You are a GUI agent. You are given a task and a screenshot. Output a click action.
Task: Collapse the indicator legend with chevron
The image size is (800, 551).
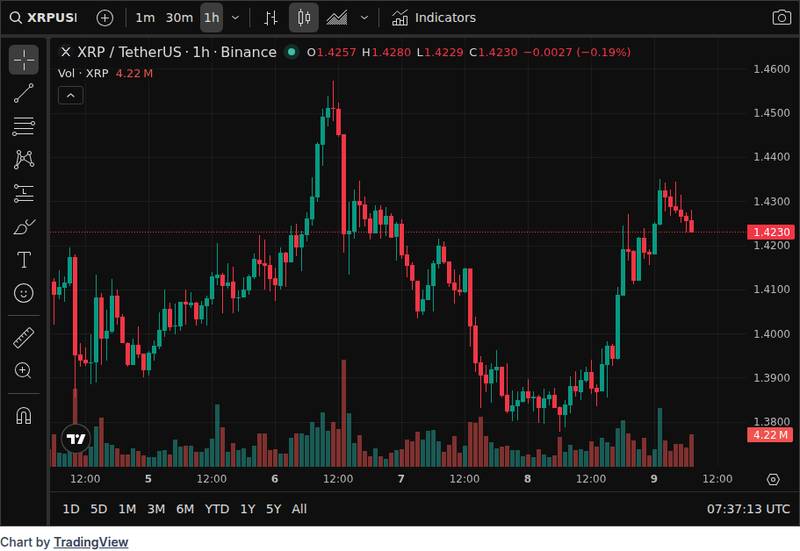tap(70, 95)
